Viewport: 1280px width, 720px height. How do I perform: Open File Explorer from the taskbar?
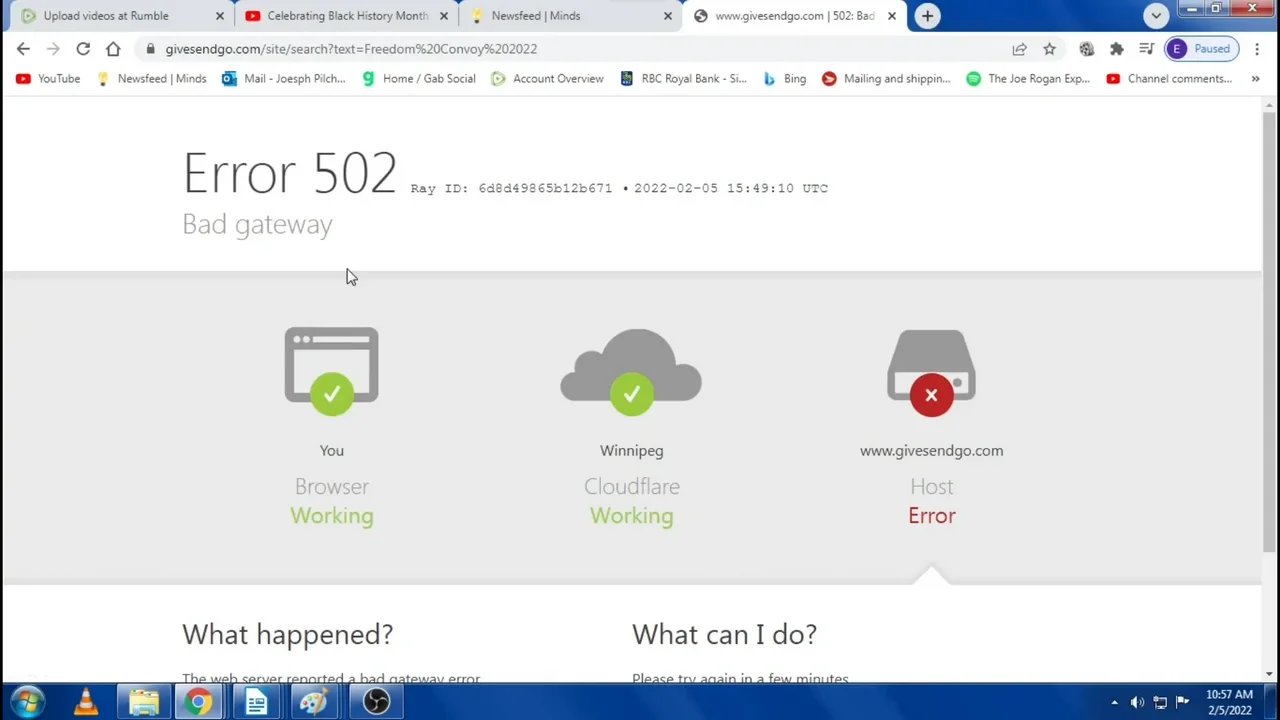pos(144,702)
